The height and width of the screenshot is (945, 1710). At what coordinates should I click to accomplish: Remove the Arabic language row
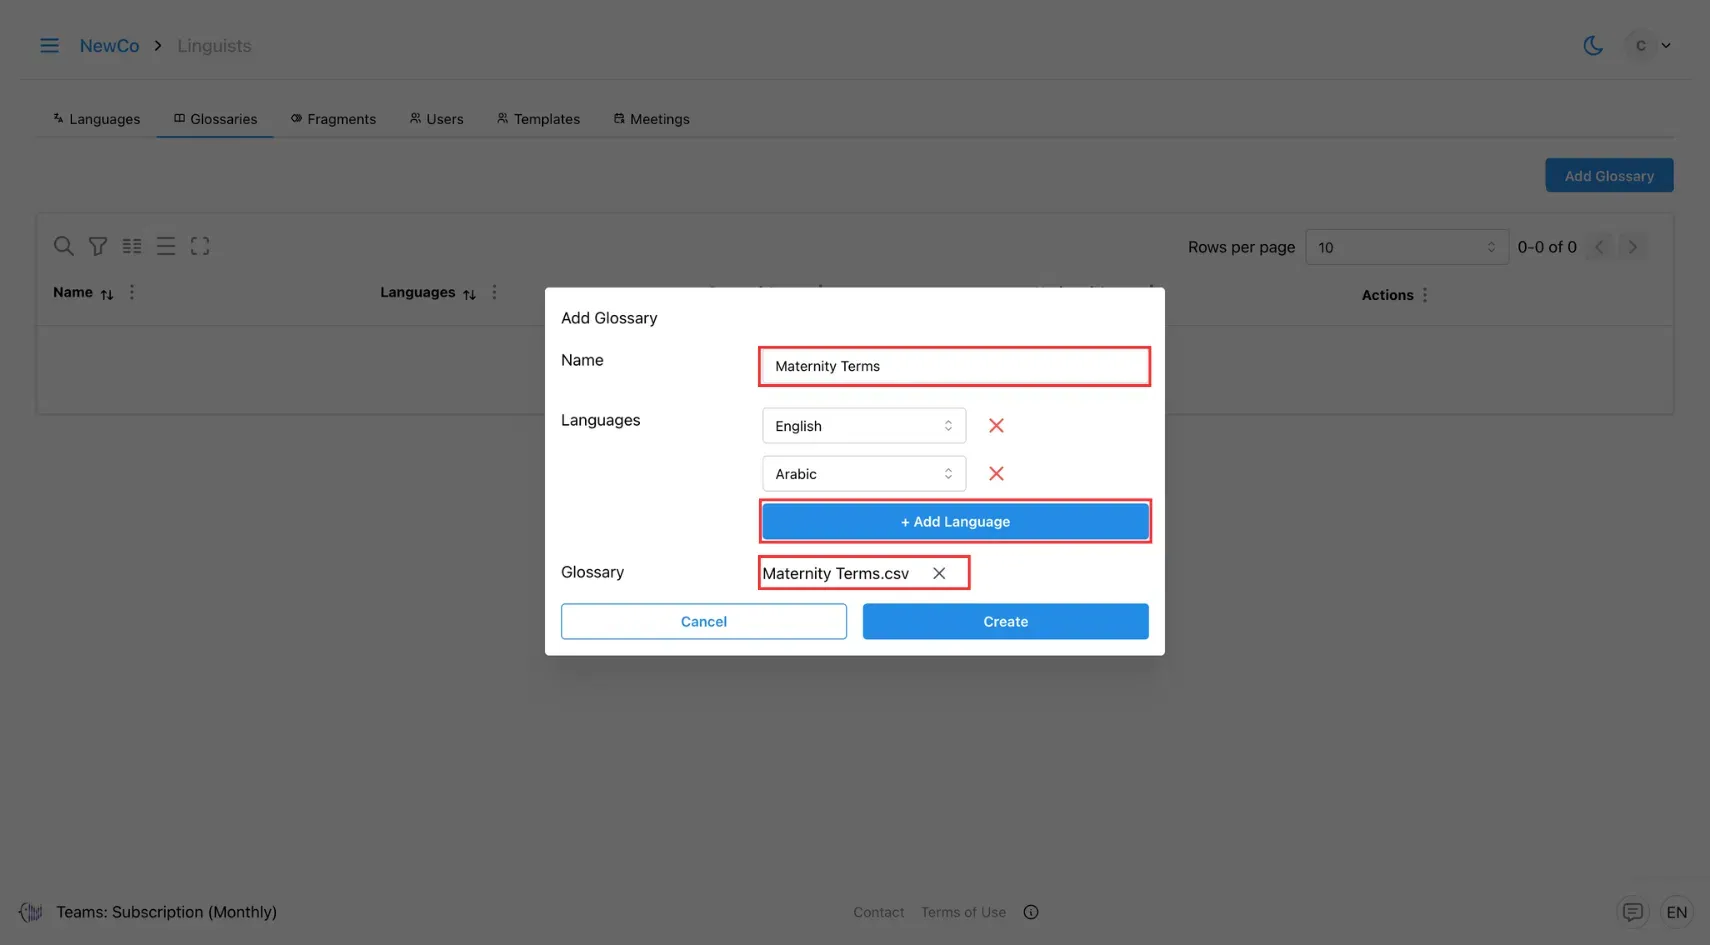[996, 474]
